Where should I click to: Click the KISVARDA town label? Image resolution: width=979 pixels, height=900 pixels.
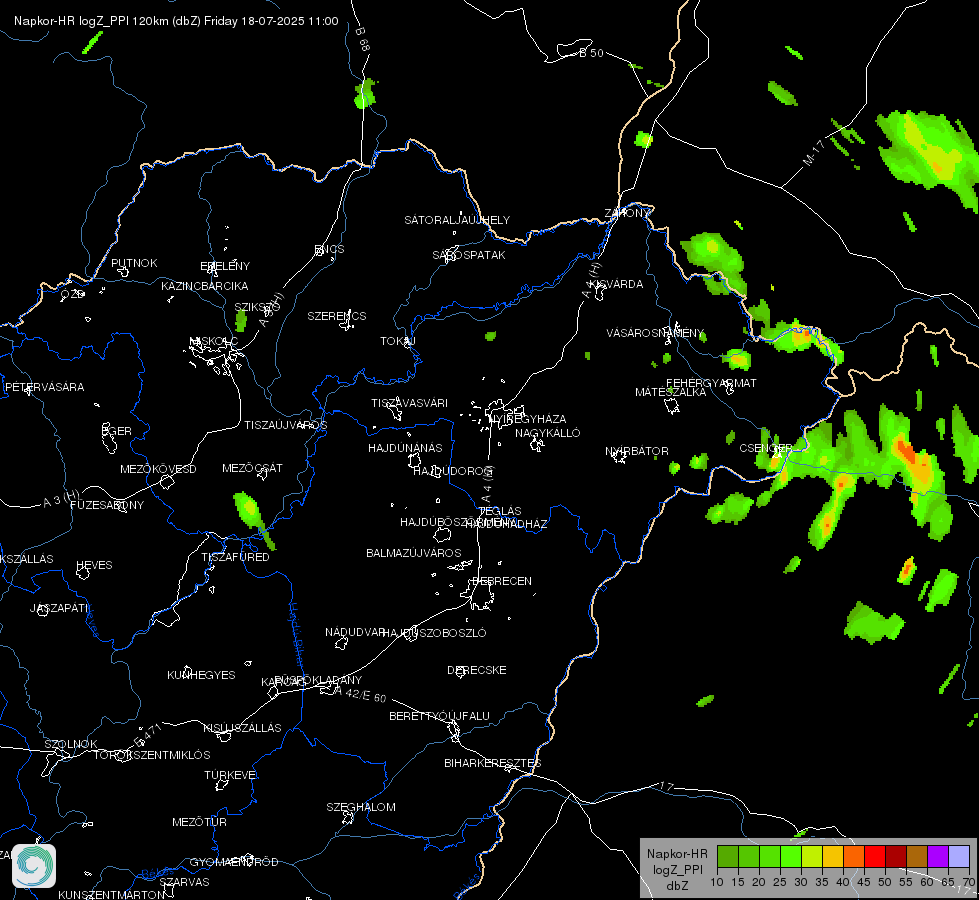pos(616,284)
